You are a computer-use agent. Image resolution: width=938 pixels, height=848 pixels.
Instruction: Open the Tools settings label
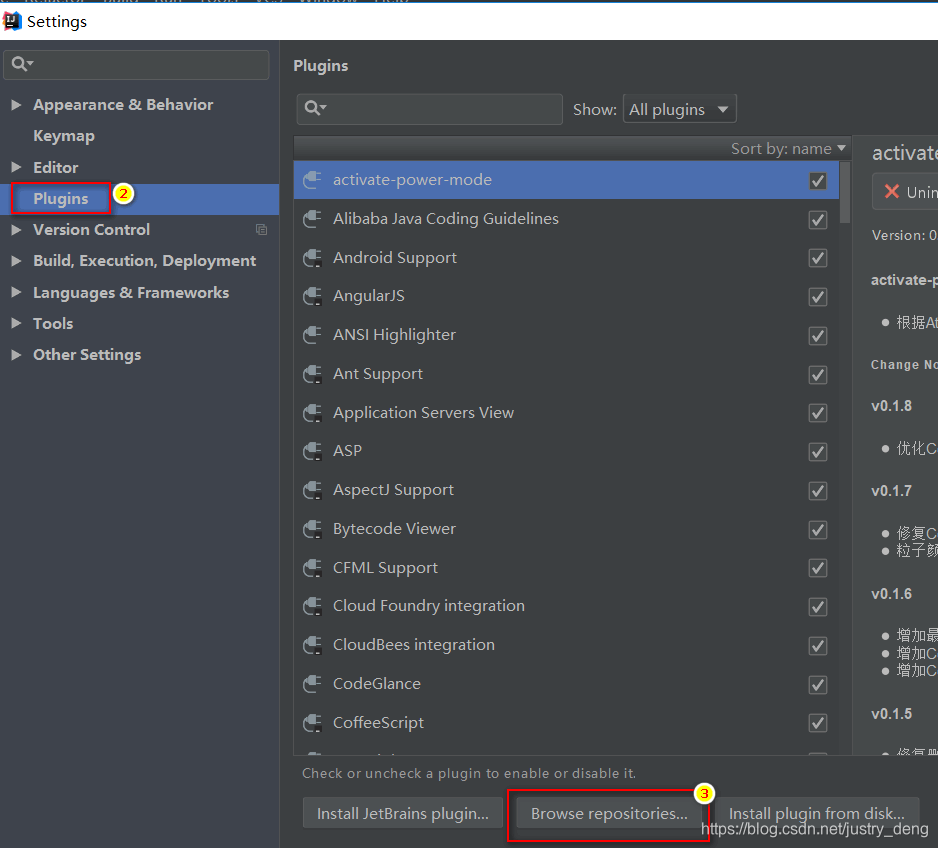click(x=53, y=324)
